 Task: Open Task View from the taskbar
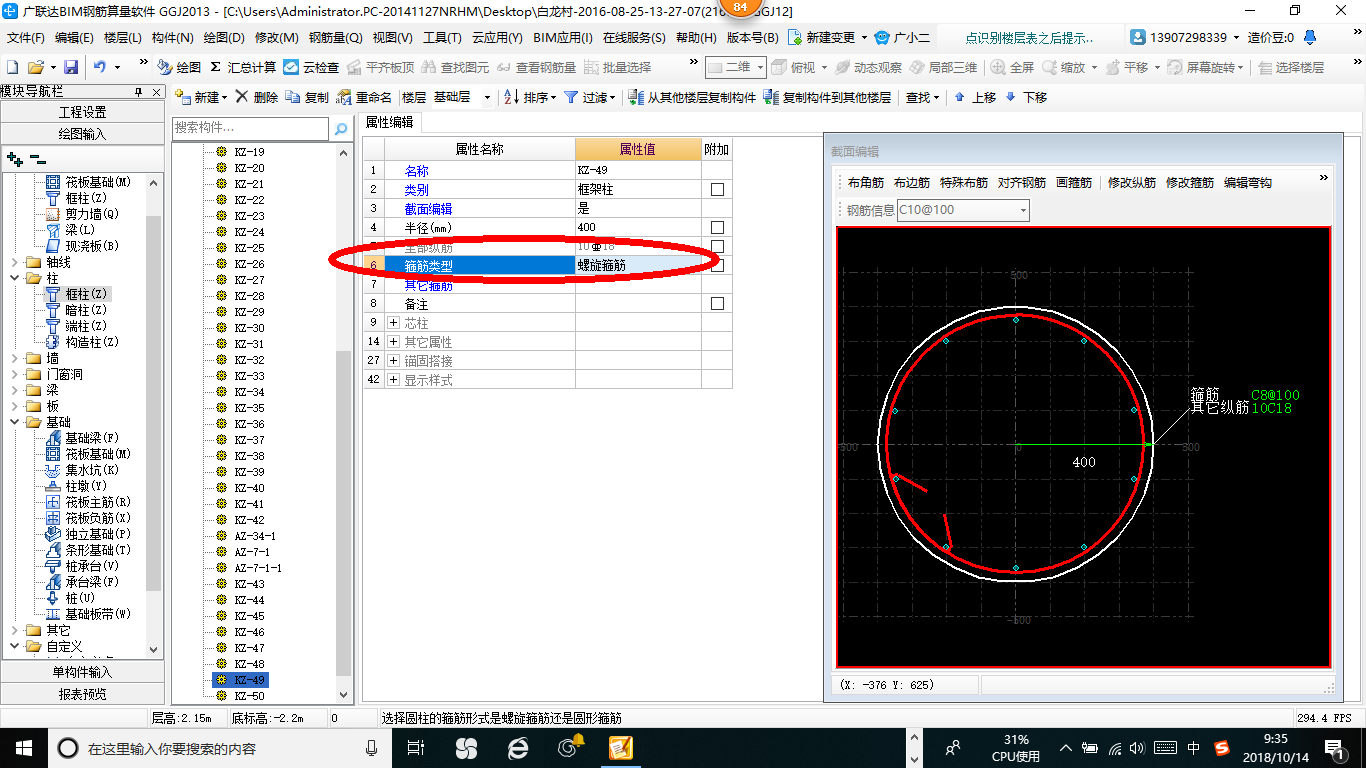click(417, 747)
